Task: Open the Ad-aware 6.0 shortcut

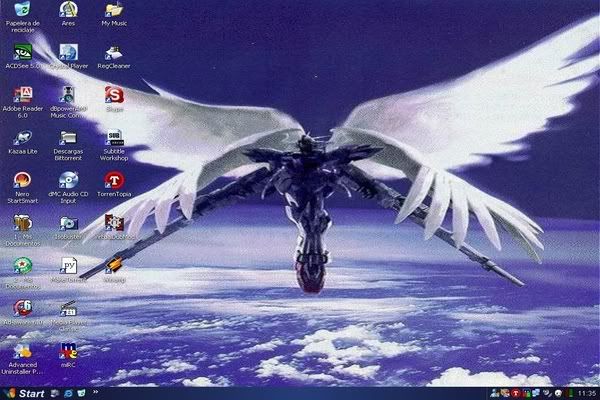Action: [23, 313]
